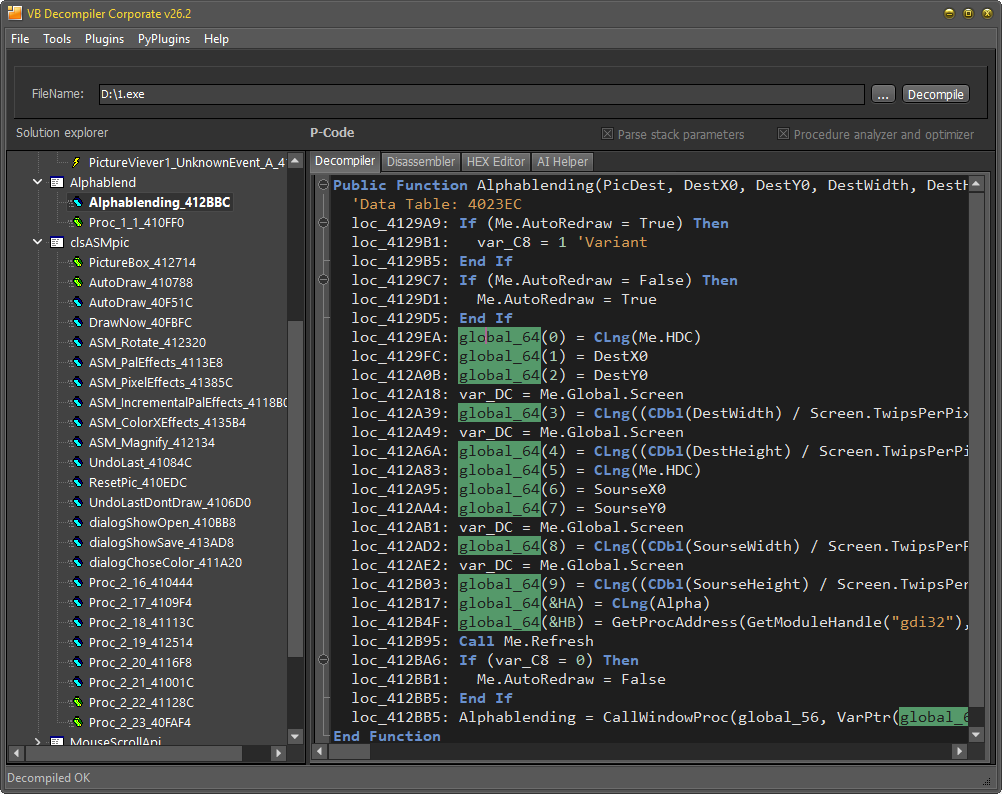
Task: Click the FileName input field
Action: click(481, 94)
